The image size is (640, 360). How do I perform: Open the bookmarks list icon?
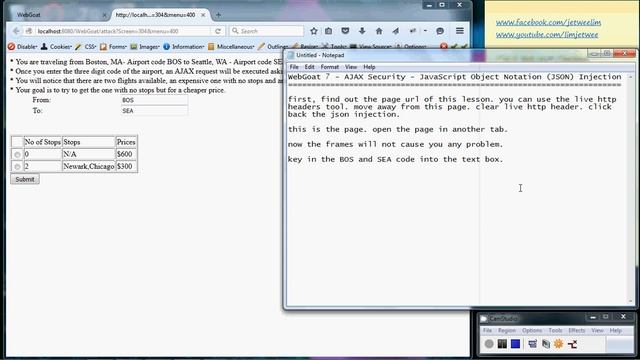pos(329,31)
